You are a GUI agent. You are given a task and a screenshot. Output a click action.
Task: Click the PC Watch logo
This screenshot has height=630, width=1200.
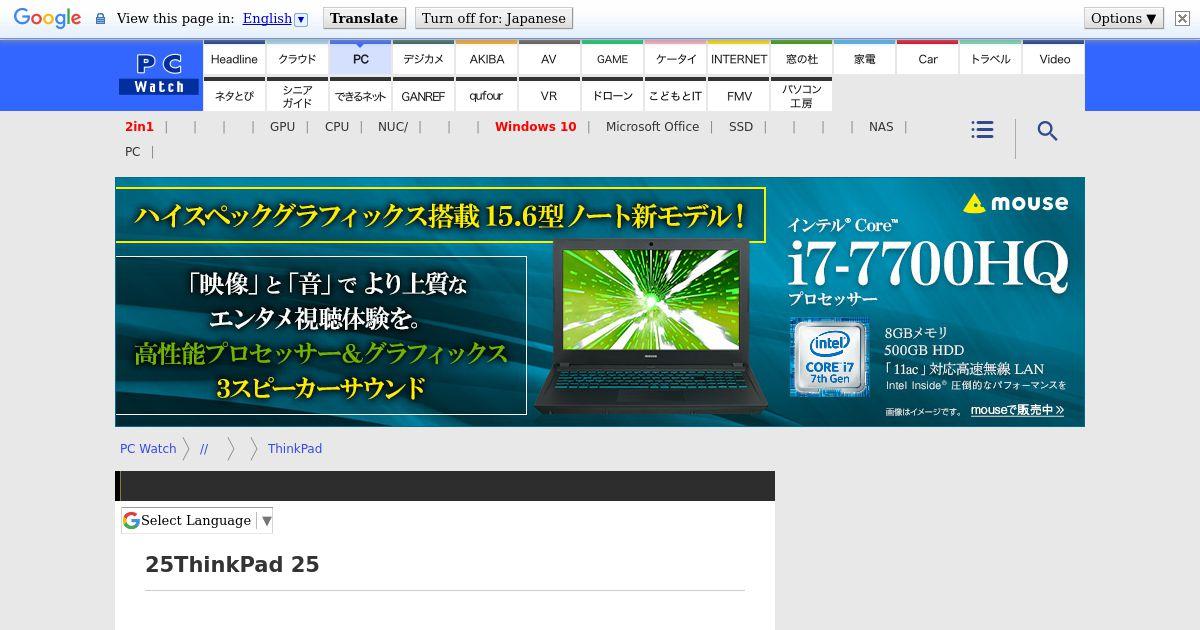pos(159,75)
